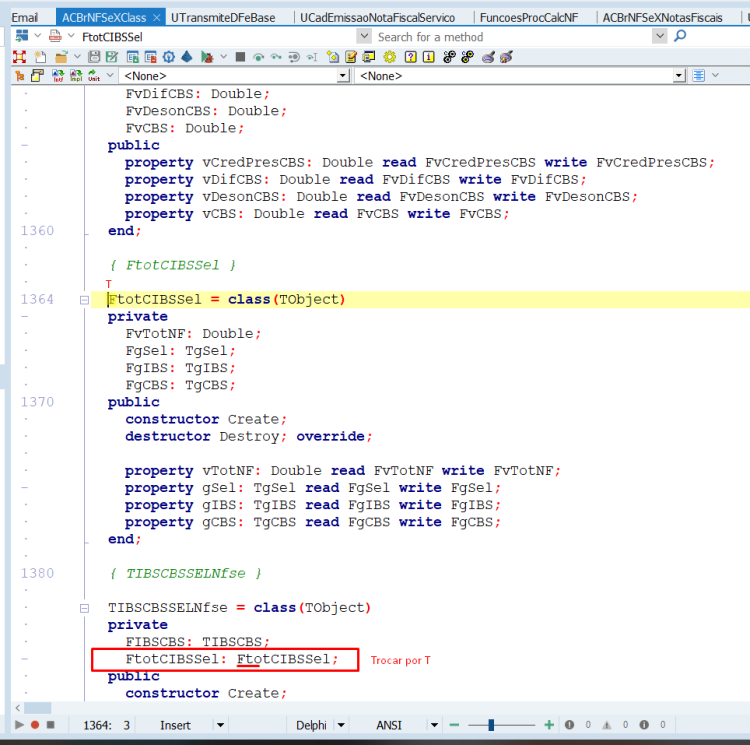The width and height of the screenshot is (750, 745).
Task: Open dropdown arrow beside navigate sections icon
Action: coord(38,36)
